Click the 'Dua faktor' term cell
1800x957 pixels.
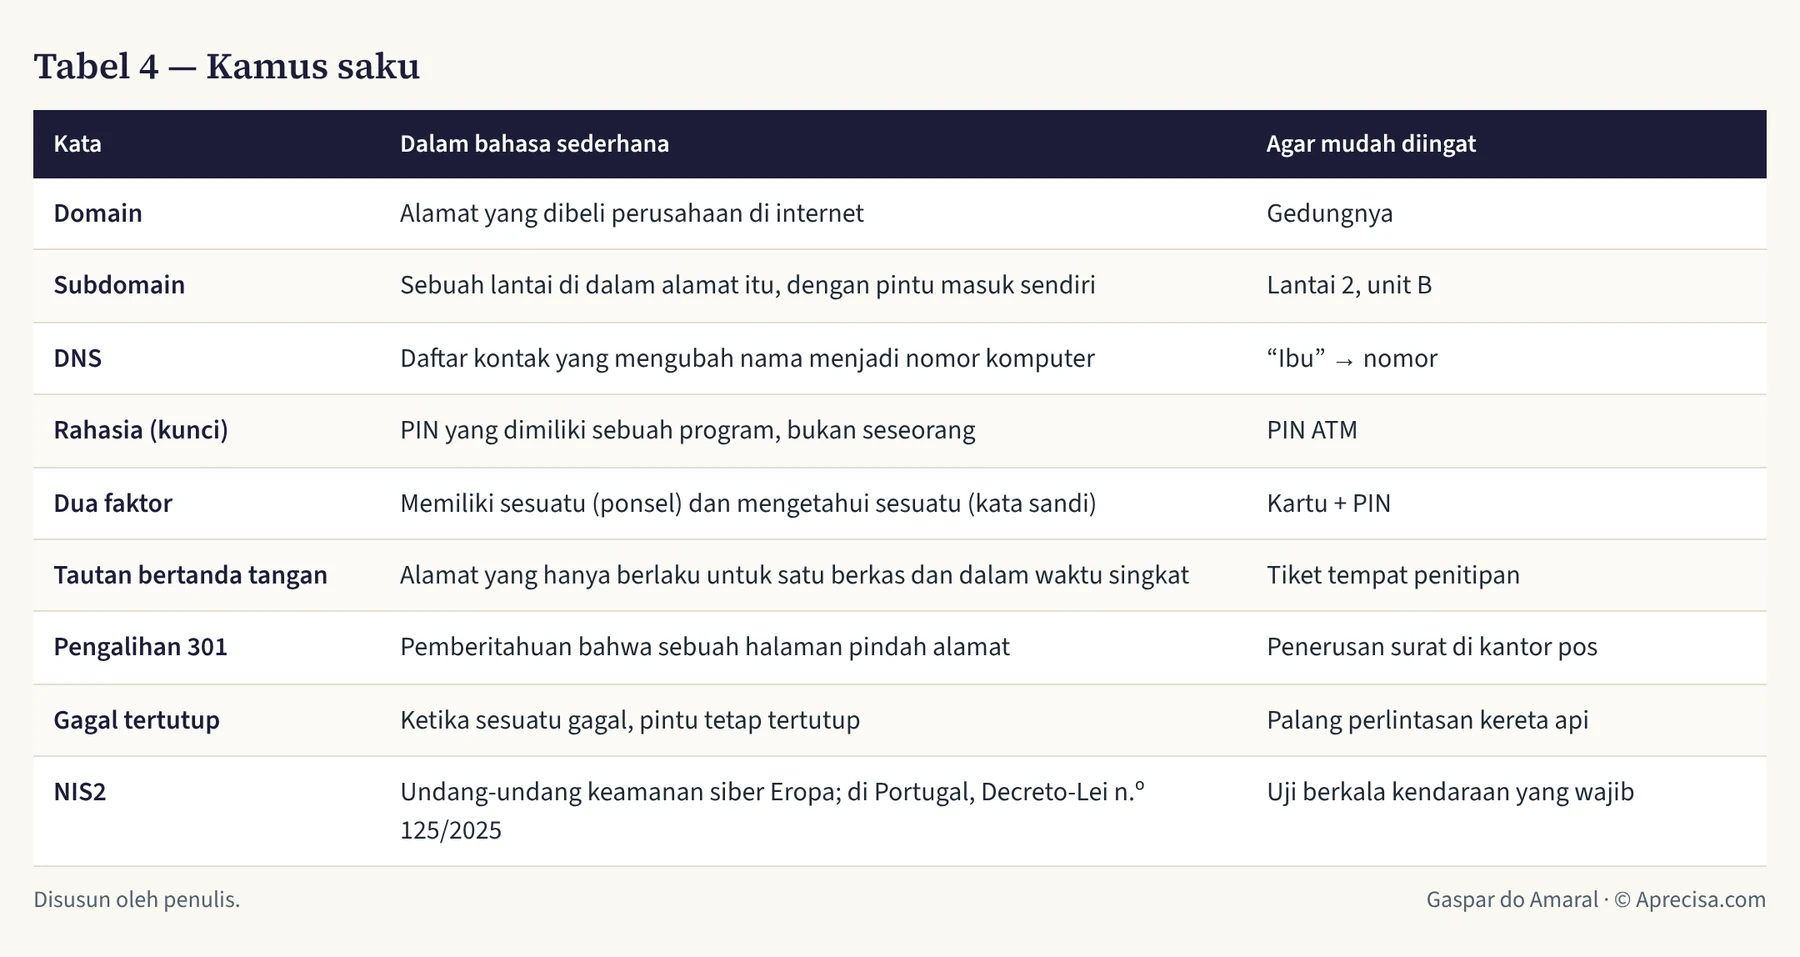[x=113, y=503]
